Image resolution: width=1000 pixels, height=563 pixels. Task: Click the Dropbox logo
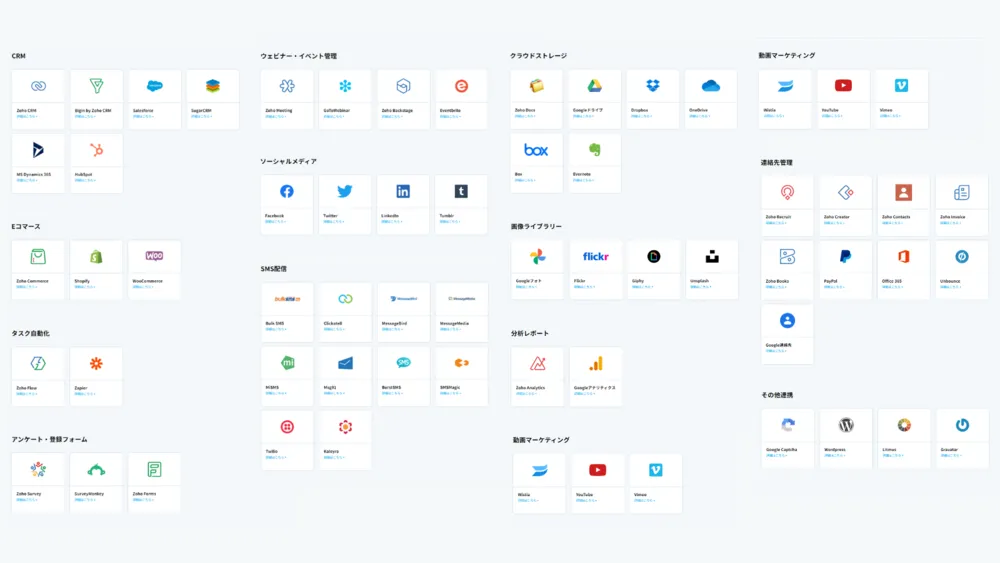pyautogui.click(x=652, y=85)
